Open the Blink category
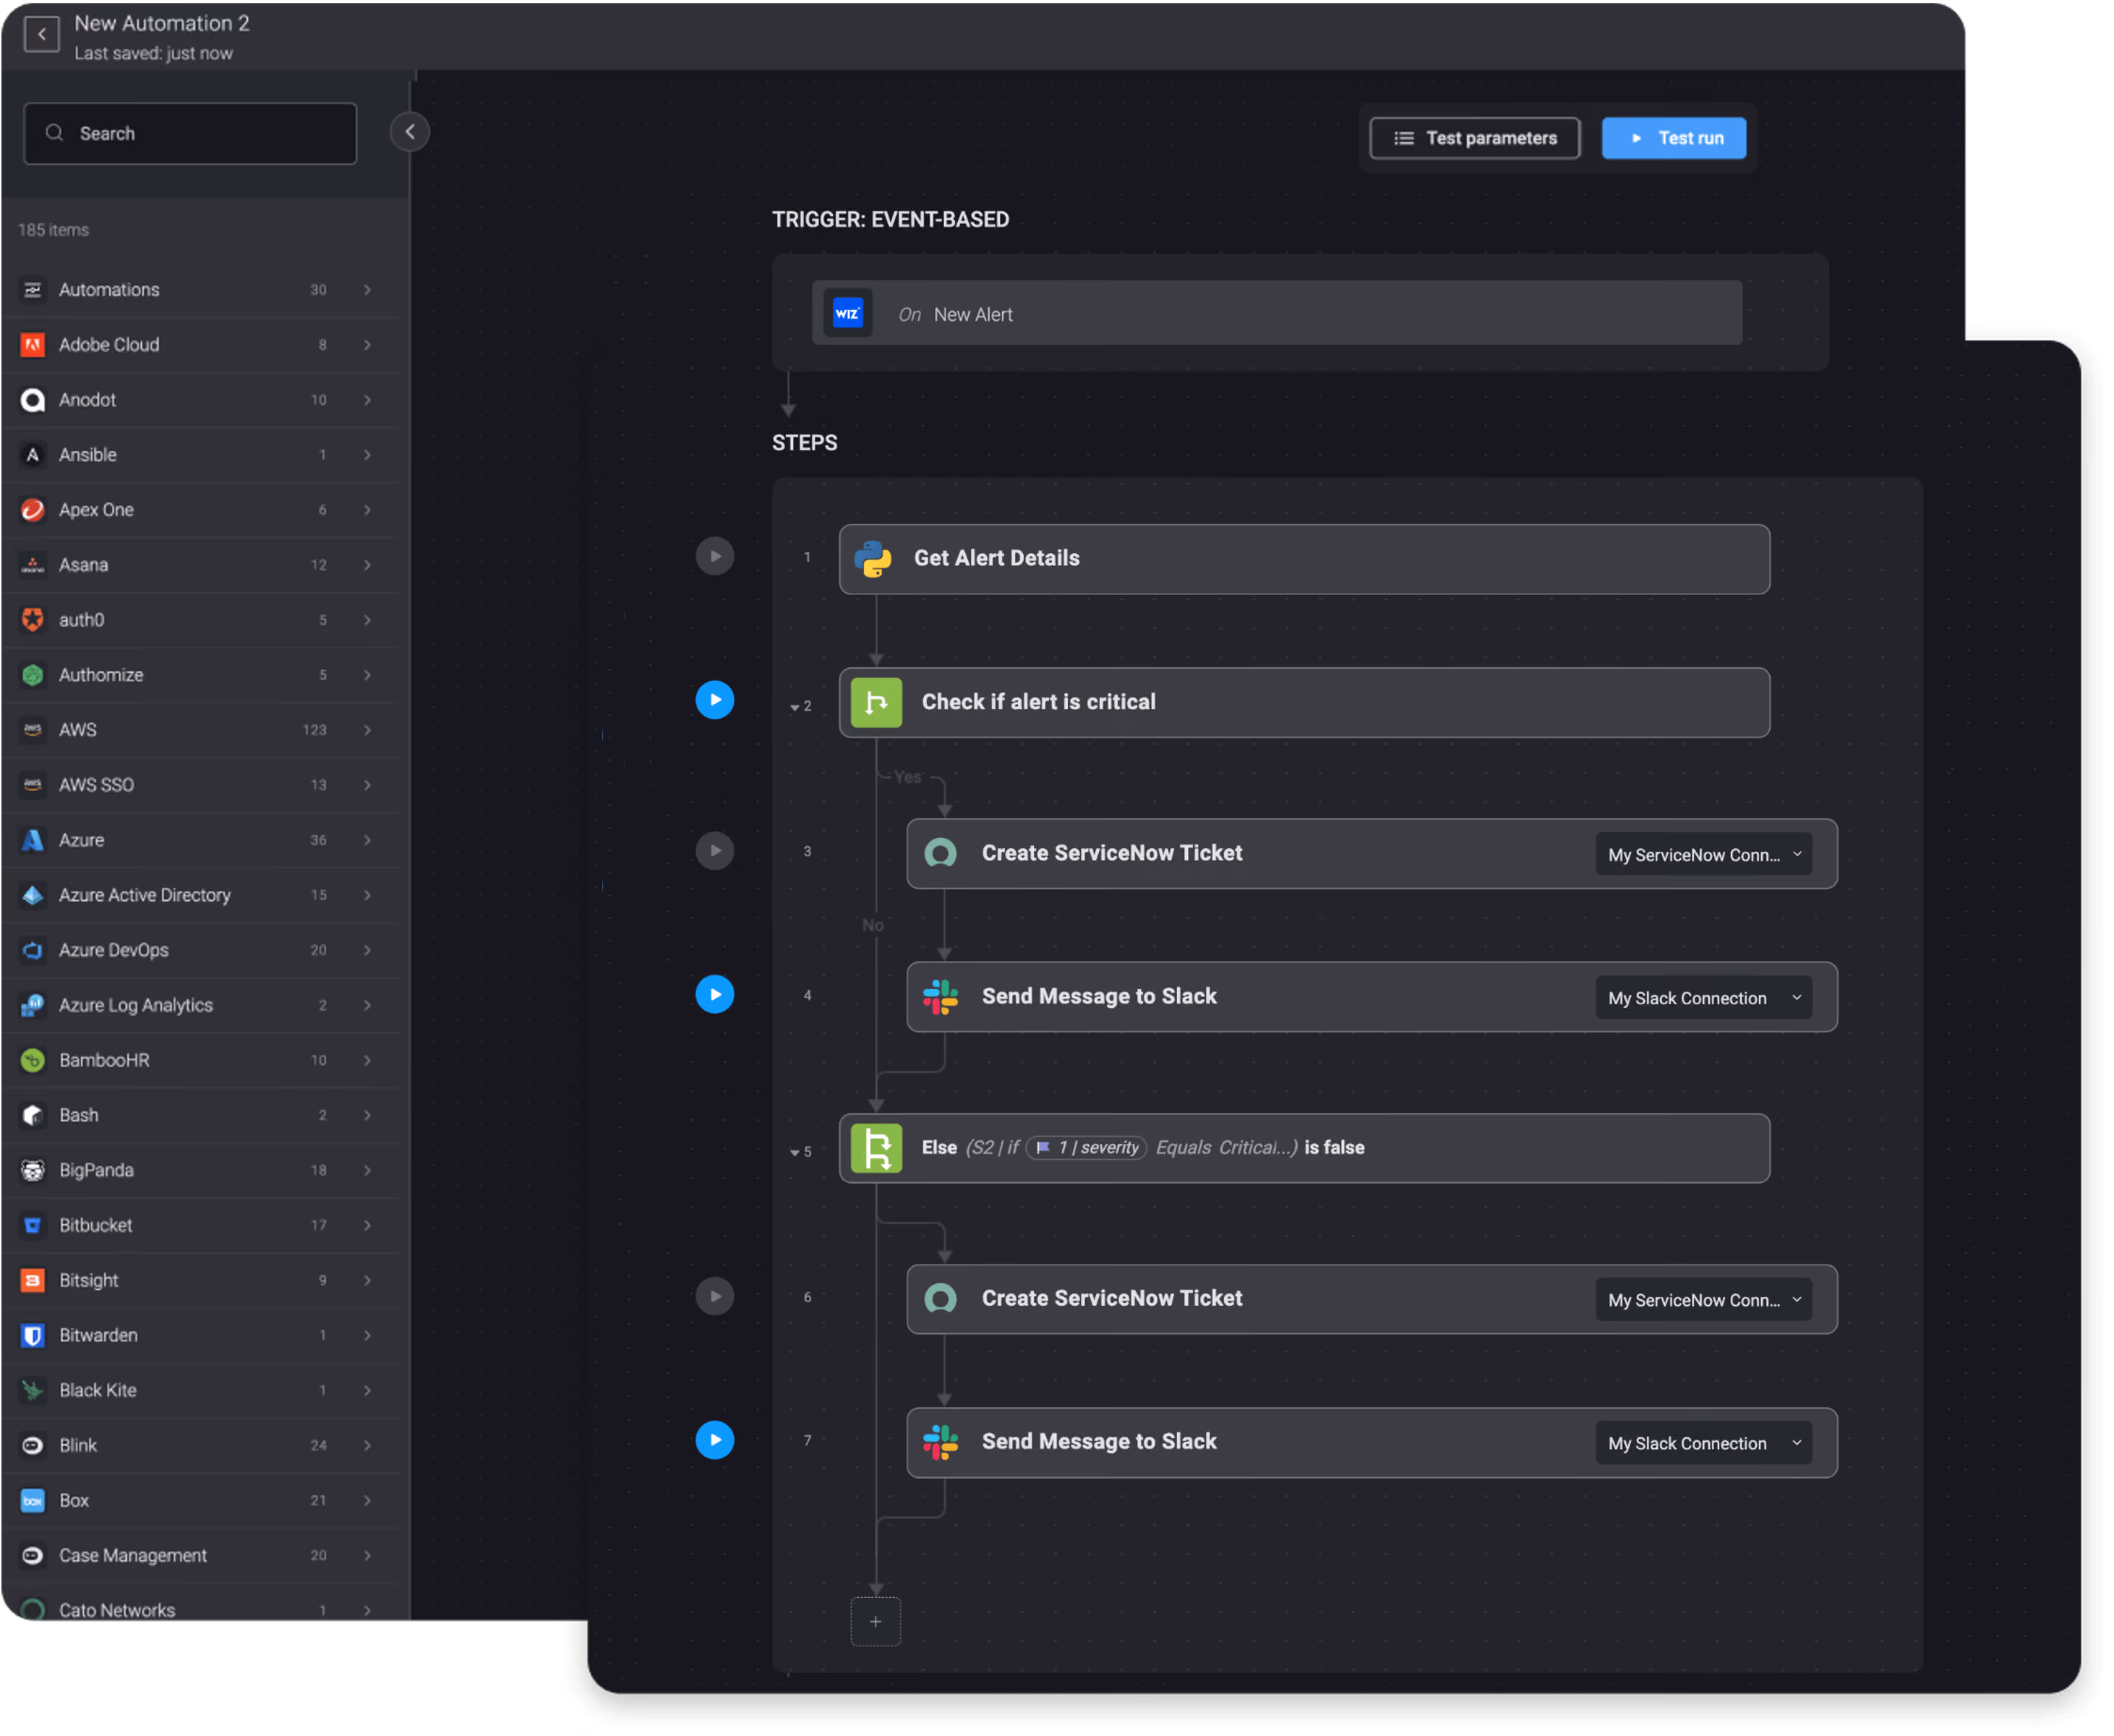The width and height of the screenshot is (2114, 1736). click(200, 1447)
